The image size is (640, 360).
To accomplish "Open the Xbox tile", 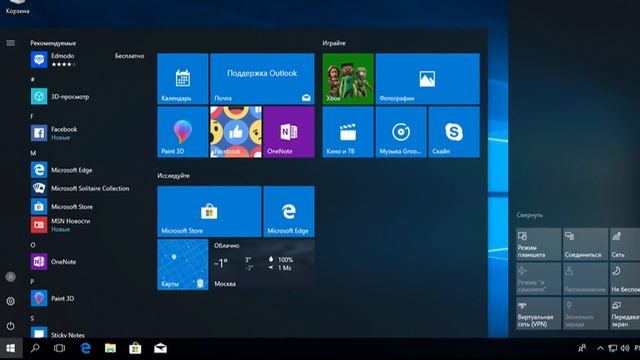I will point(348,79).
